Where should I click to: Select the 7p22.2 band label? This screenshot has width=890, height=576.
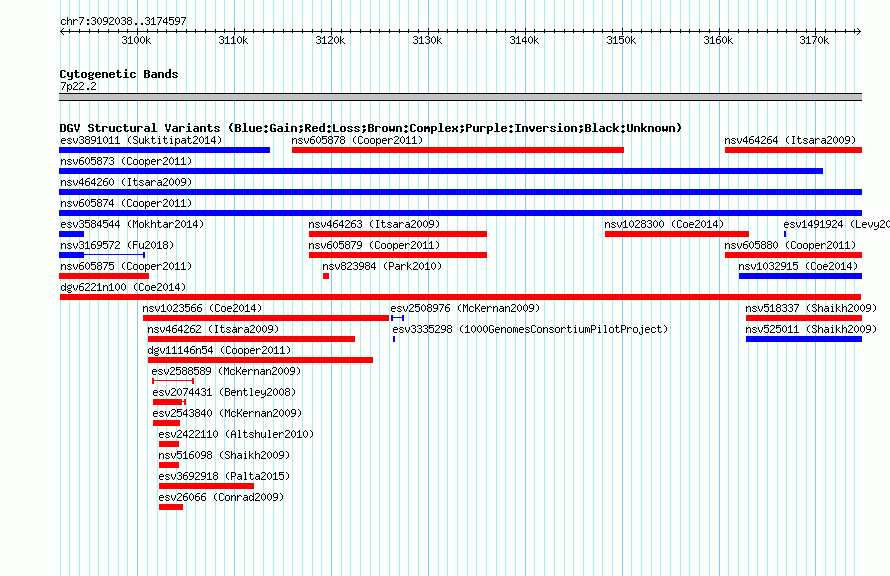(78, 86)
